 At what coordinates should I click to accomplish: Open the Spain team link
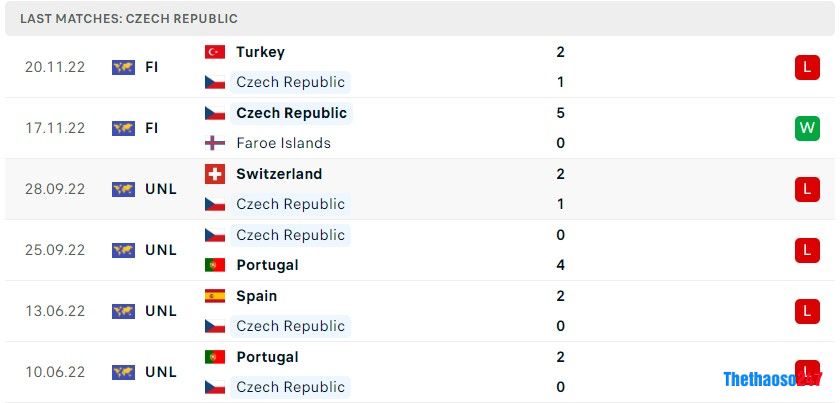pos(257,296)
